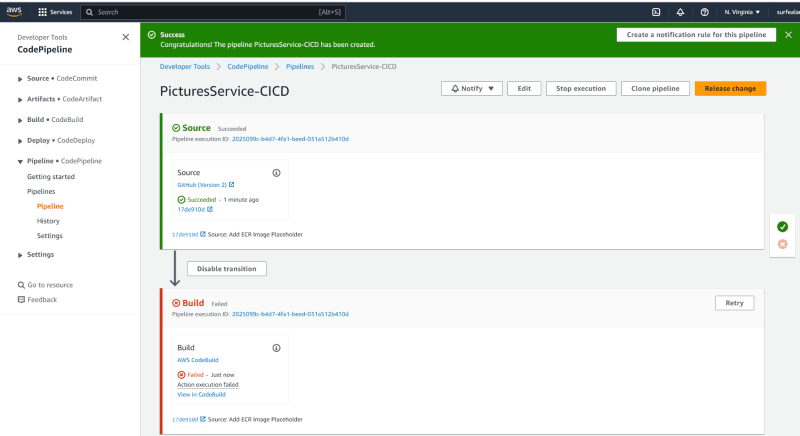Click View in CodeBuild link
The height and width of the screenshot is (436, 800).
tap(201, 394)
